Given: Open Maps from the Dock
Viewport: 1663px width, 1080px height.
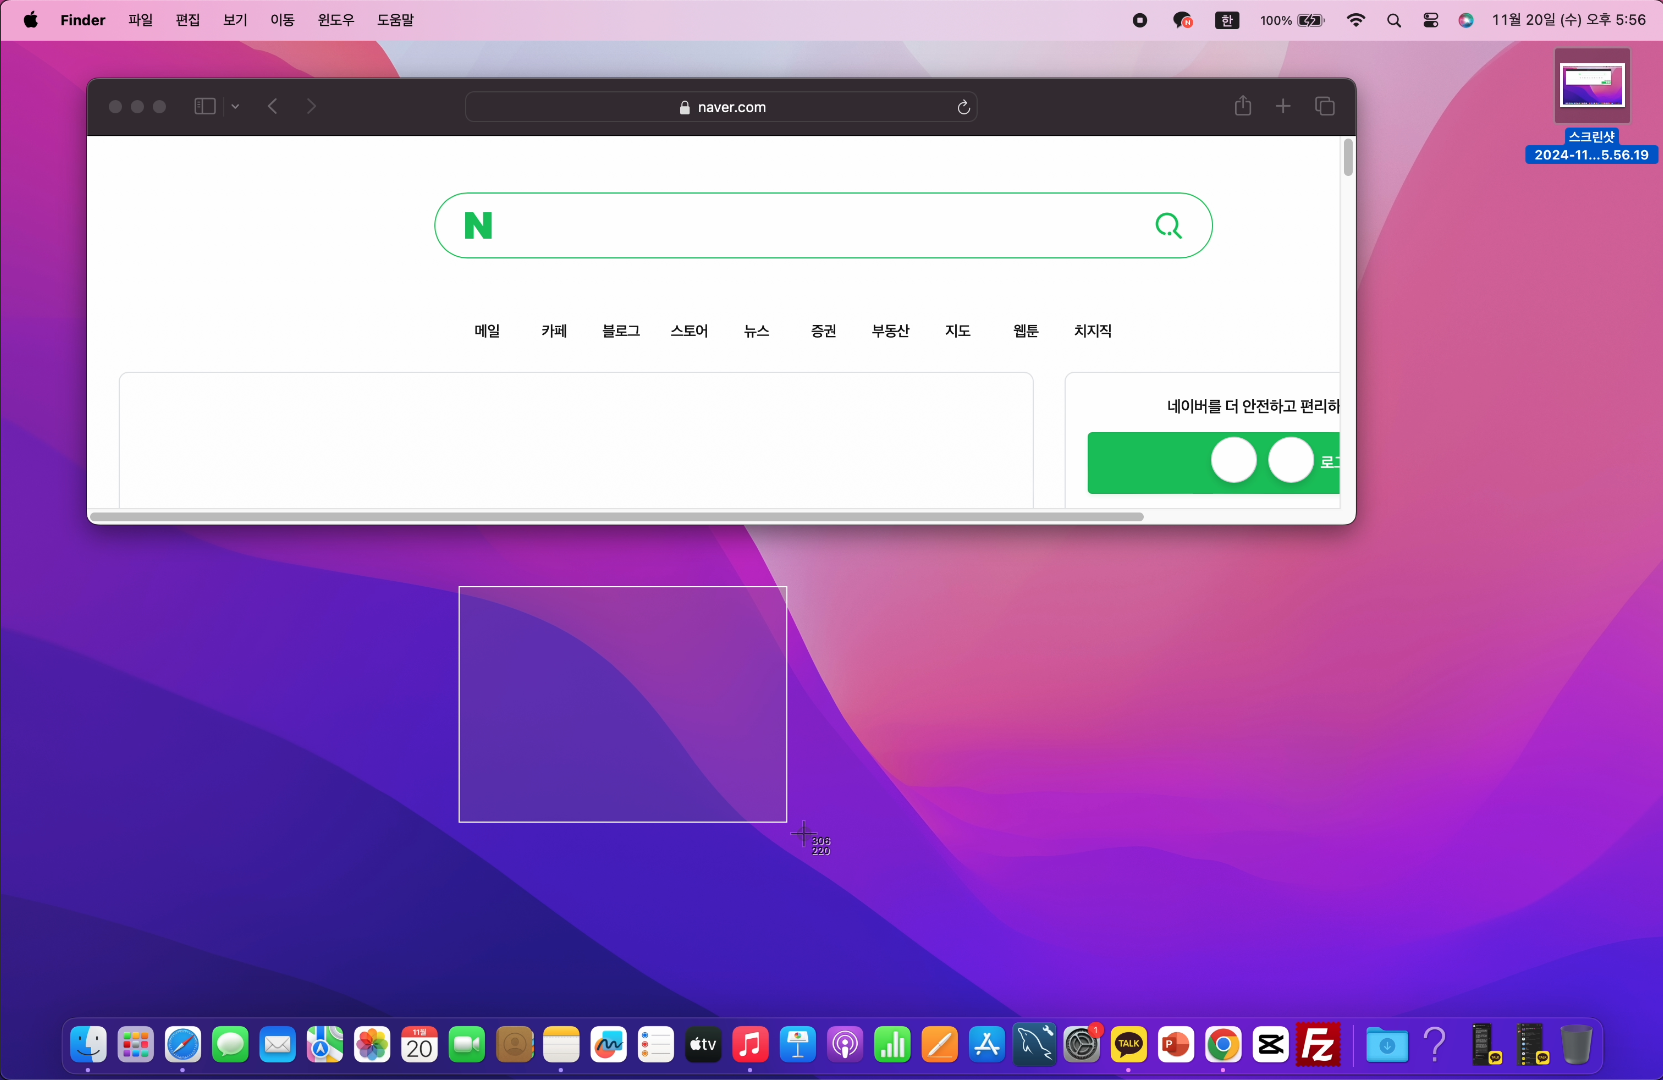Looking at the screenshot, I should coord(325,1045).
